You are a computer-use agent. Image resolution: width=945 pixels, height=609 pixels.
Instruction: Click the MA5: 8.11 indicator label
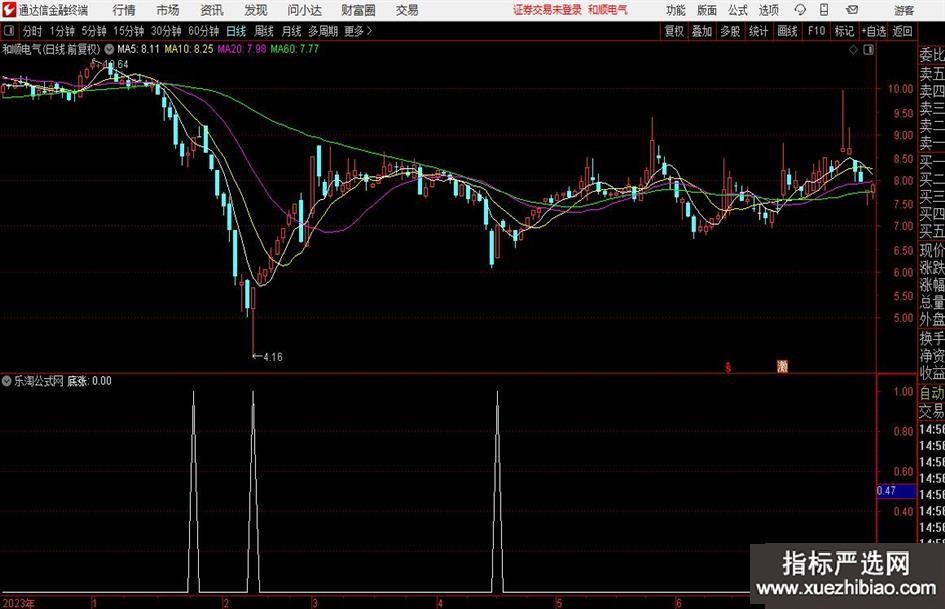point(139,49)
